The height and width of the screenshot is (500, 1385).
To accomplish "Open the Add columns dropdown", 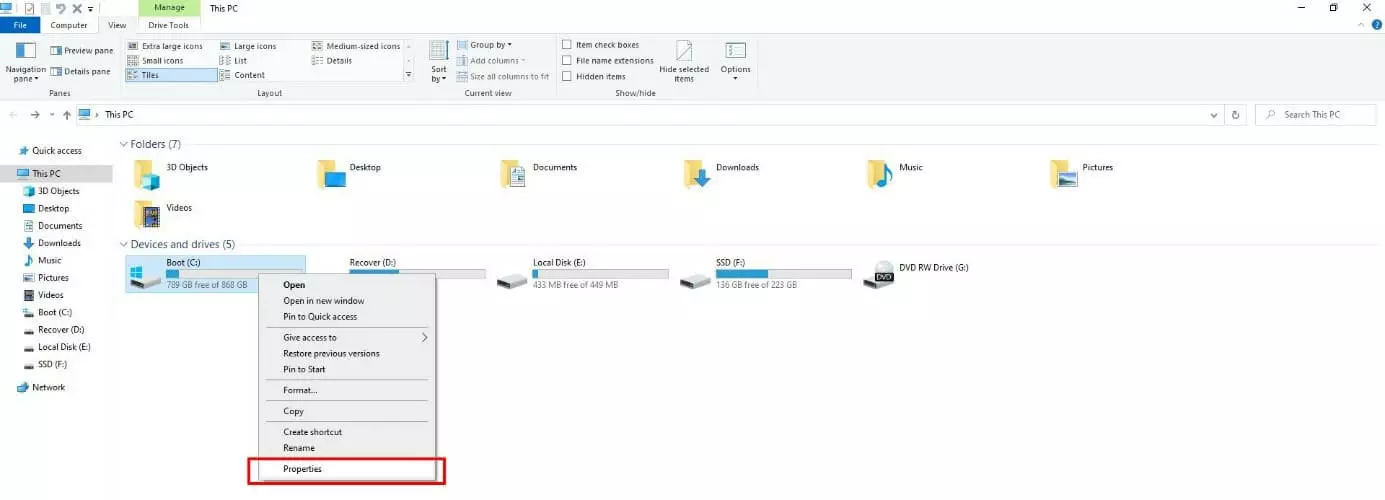I will coord(489,61).
